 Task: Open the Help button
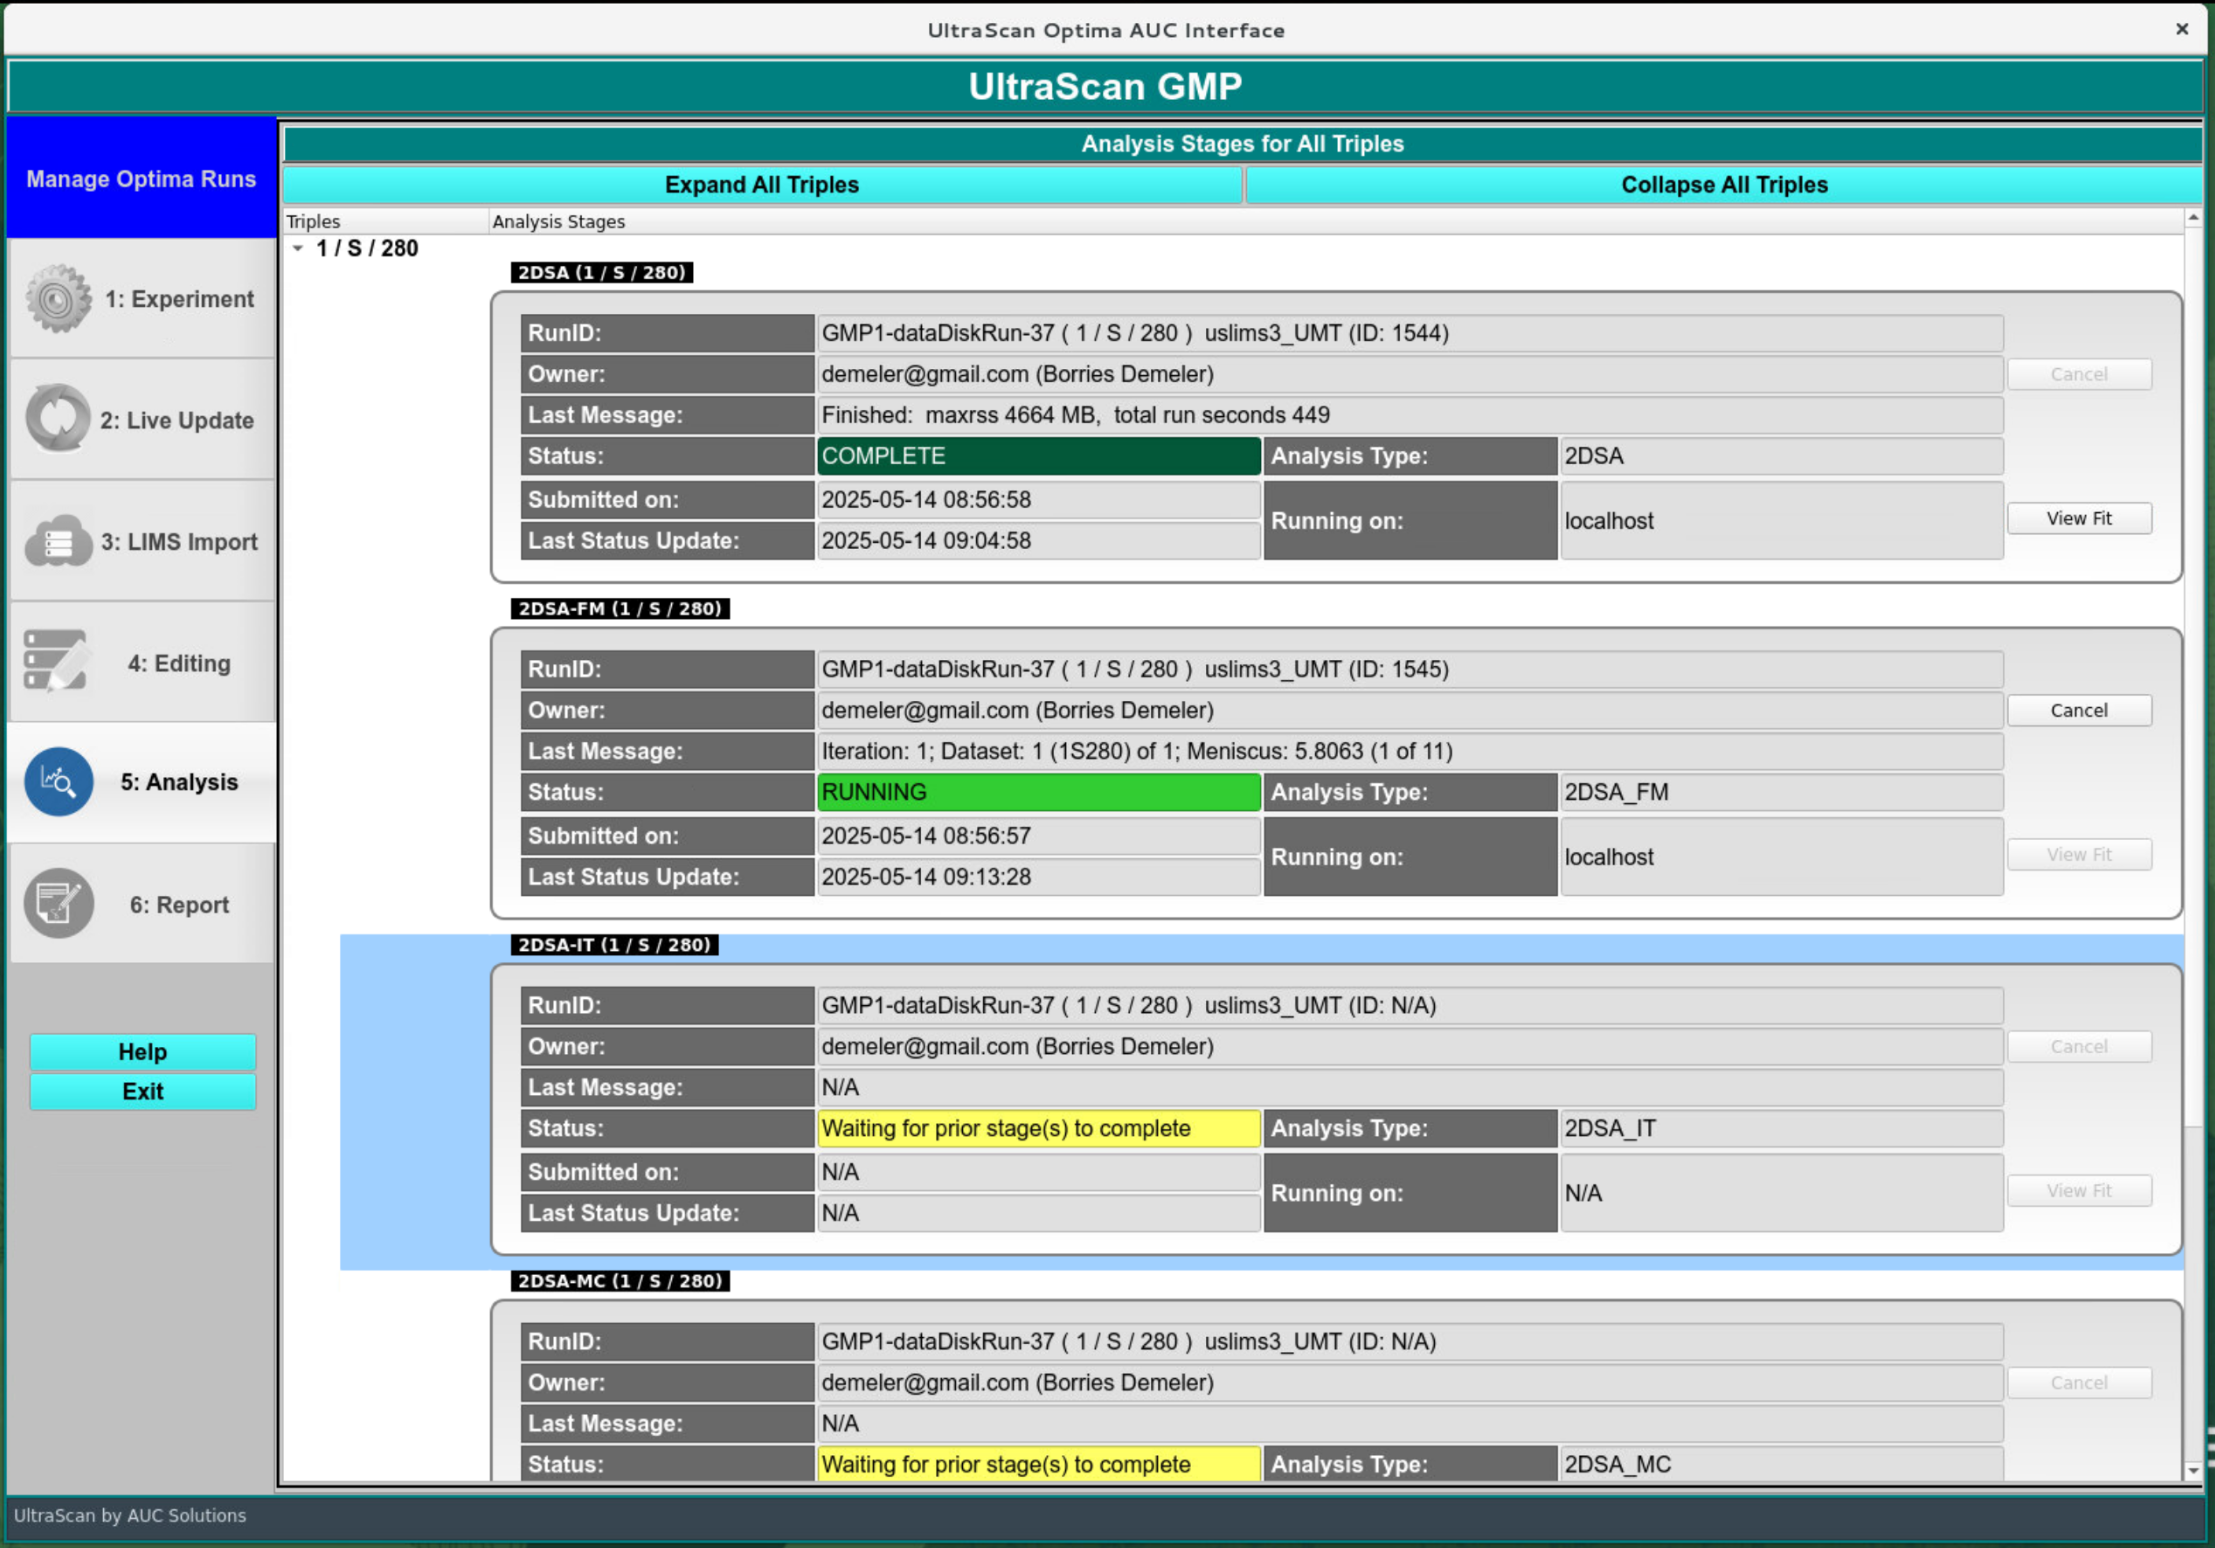(x=142, y=1051)
